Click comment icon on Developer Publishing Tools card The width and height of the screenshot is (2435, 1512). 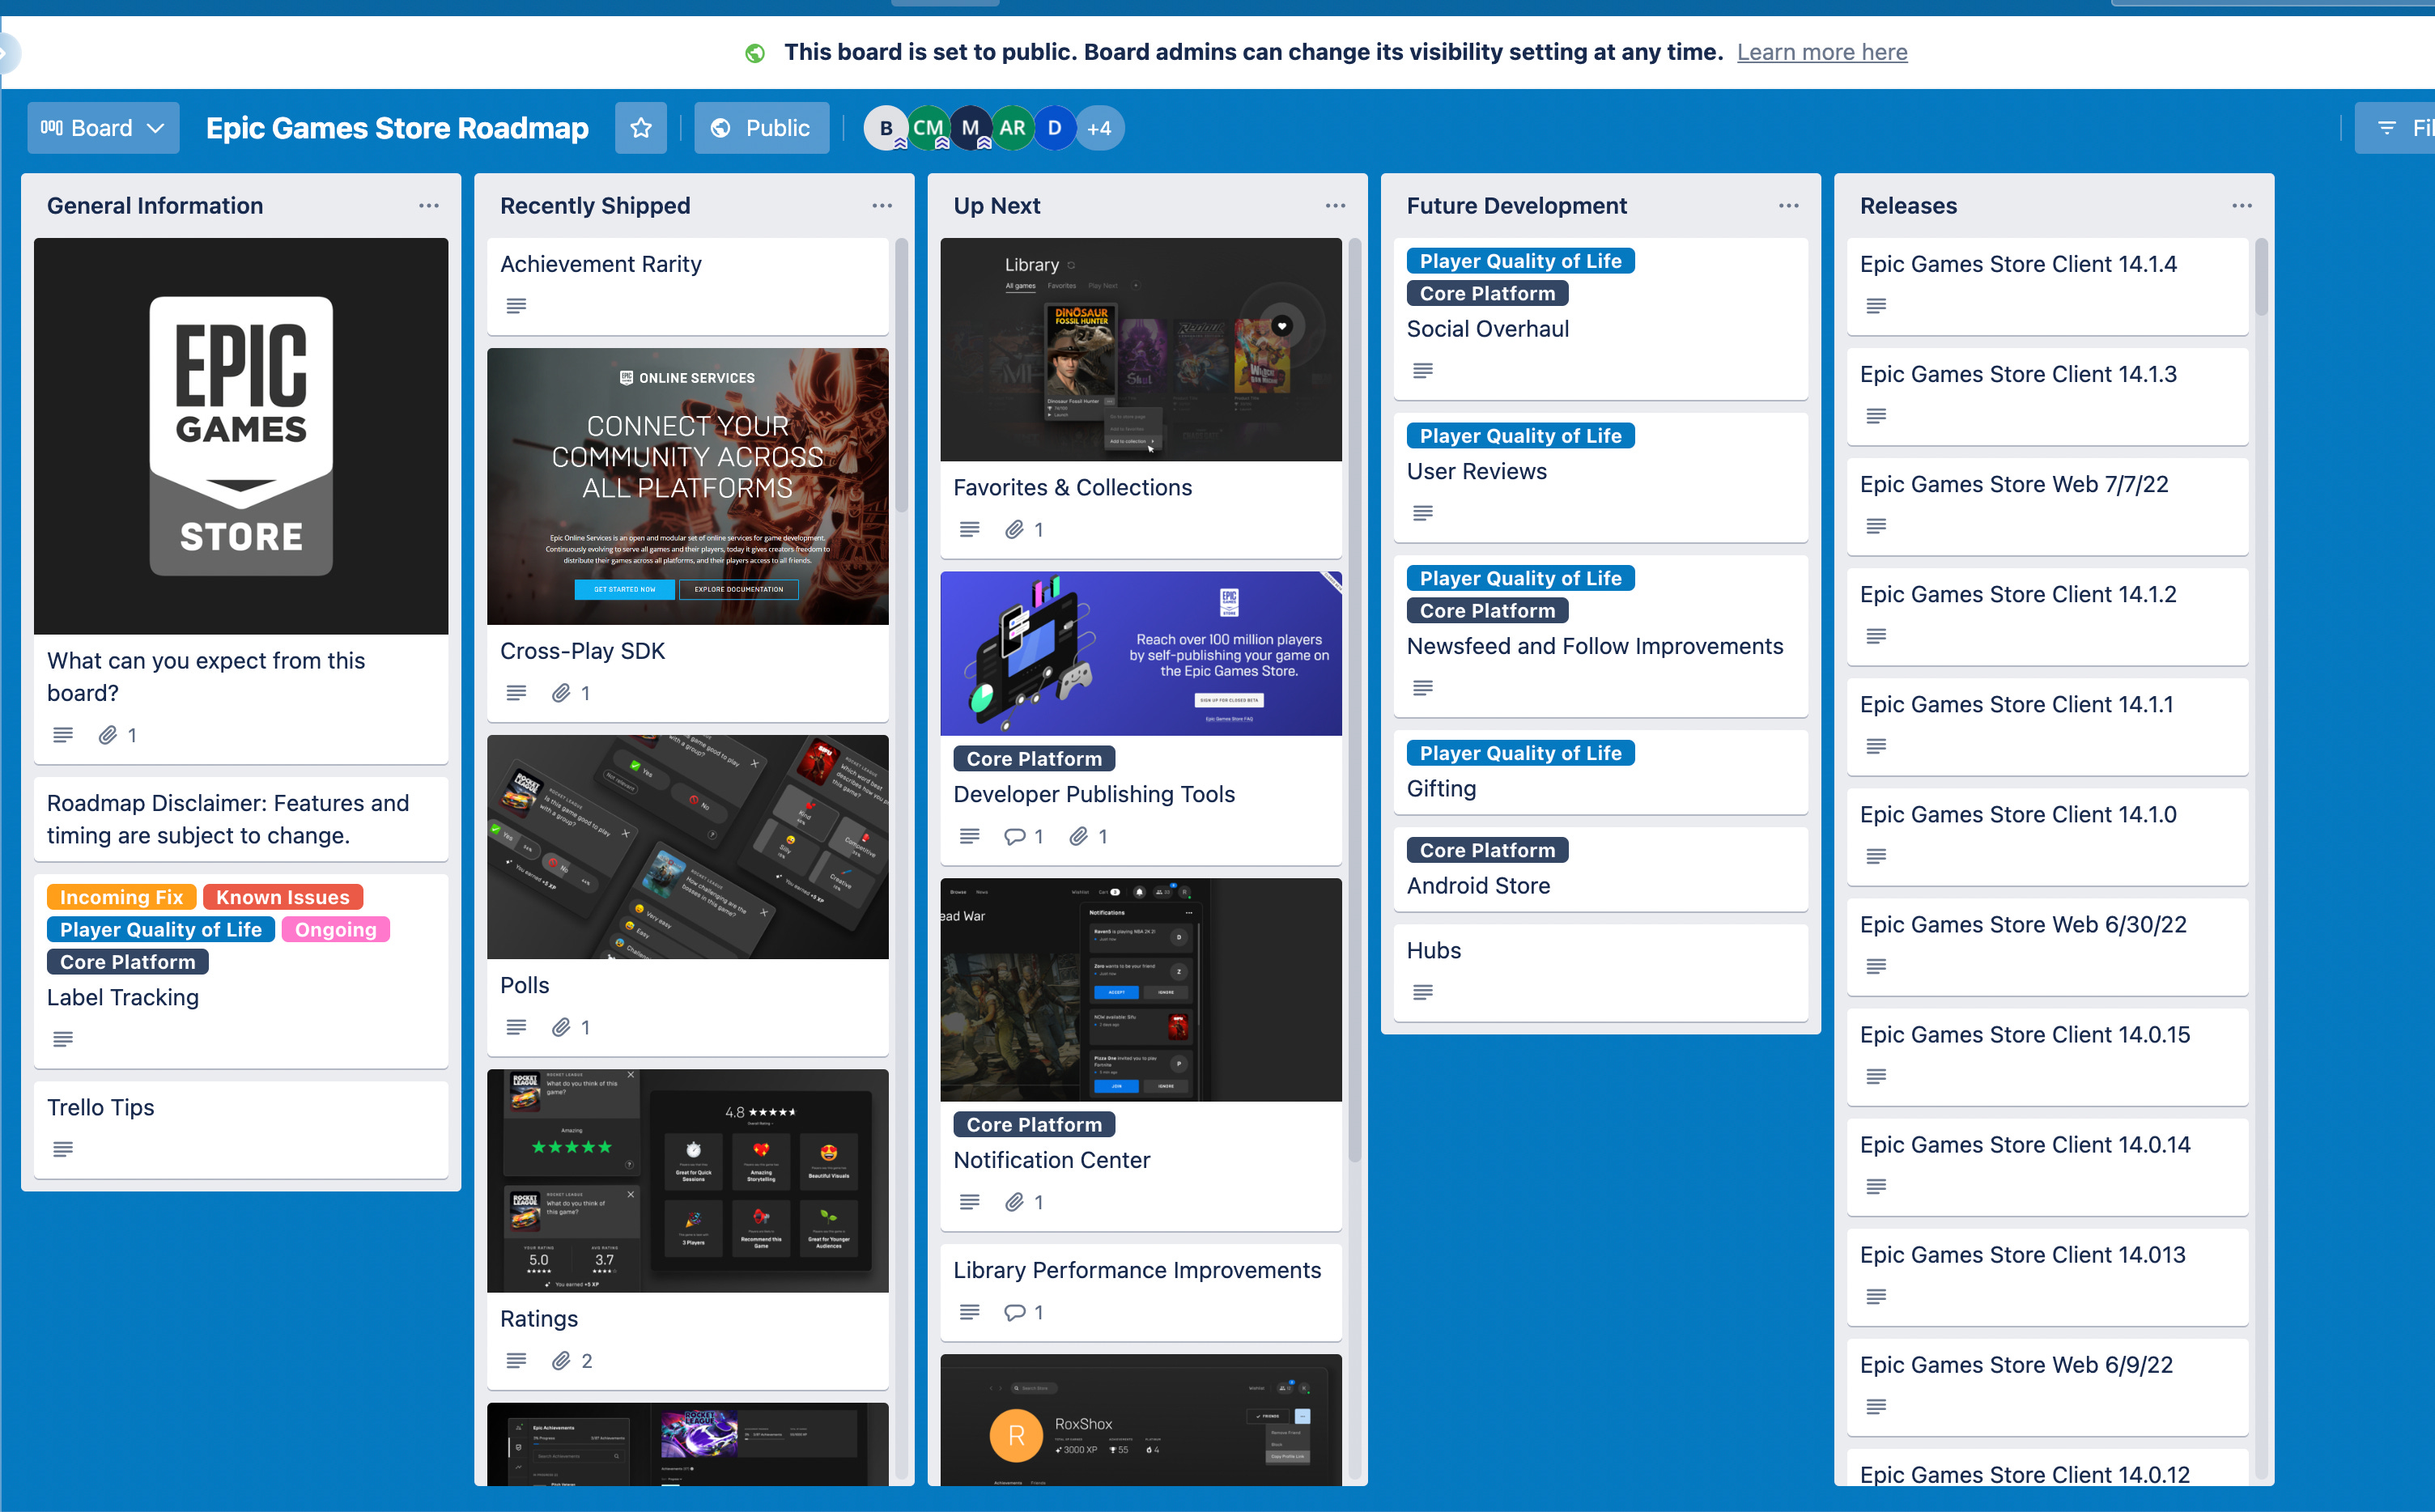click(x=1015, y=836)
